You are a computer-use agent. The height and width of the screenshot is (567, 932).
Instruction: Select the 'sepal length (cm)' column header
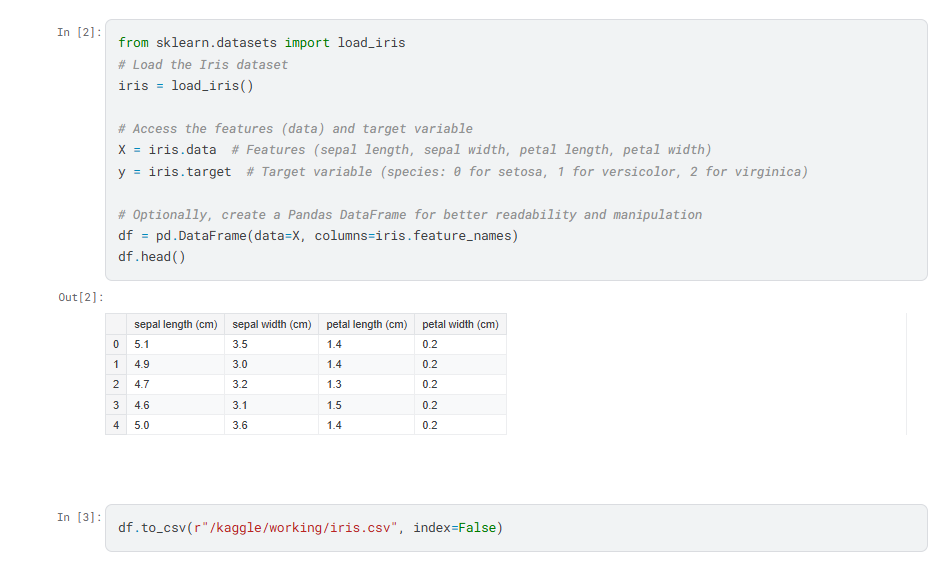click(175, 325)
